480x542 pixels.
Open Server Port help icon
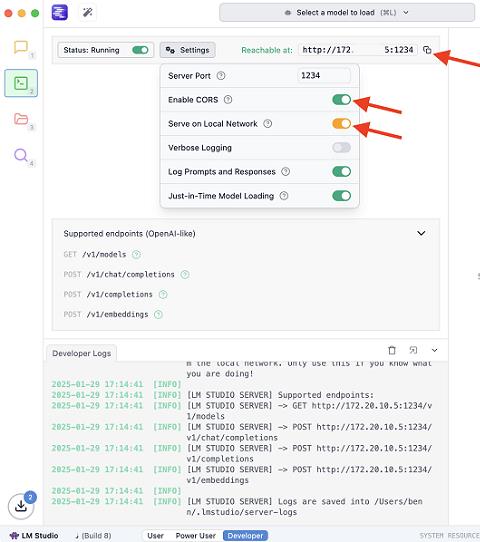pos(221,76)
